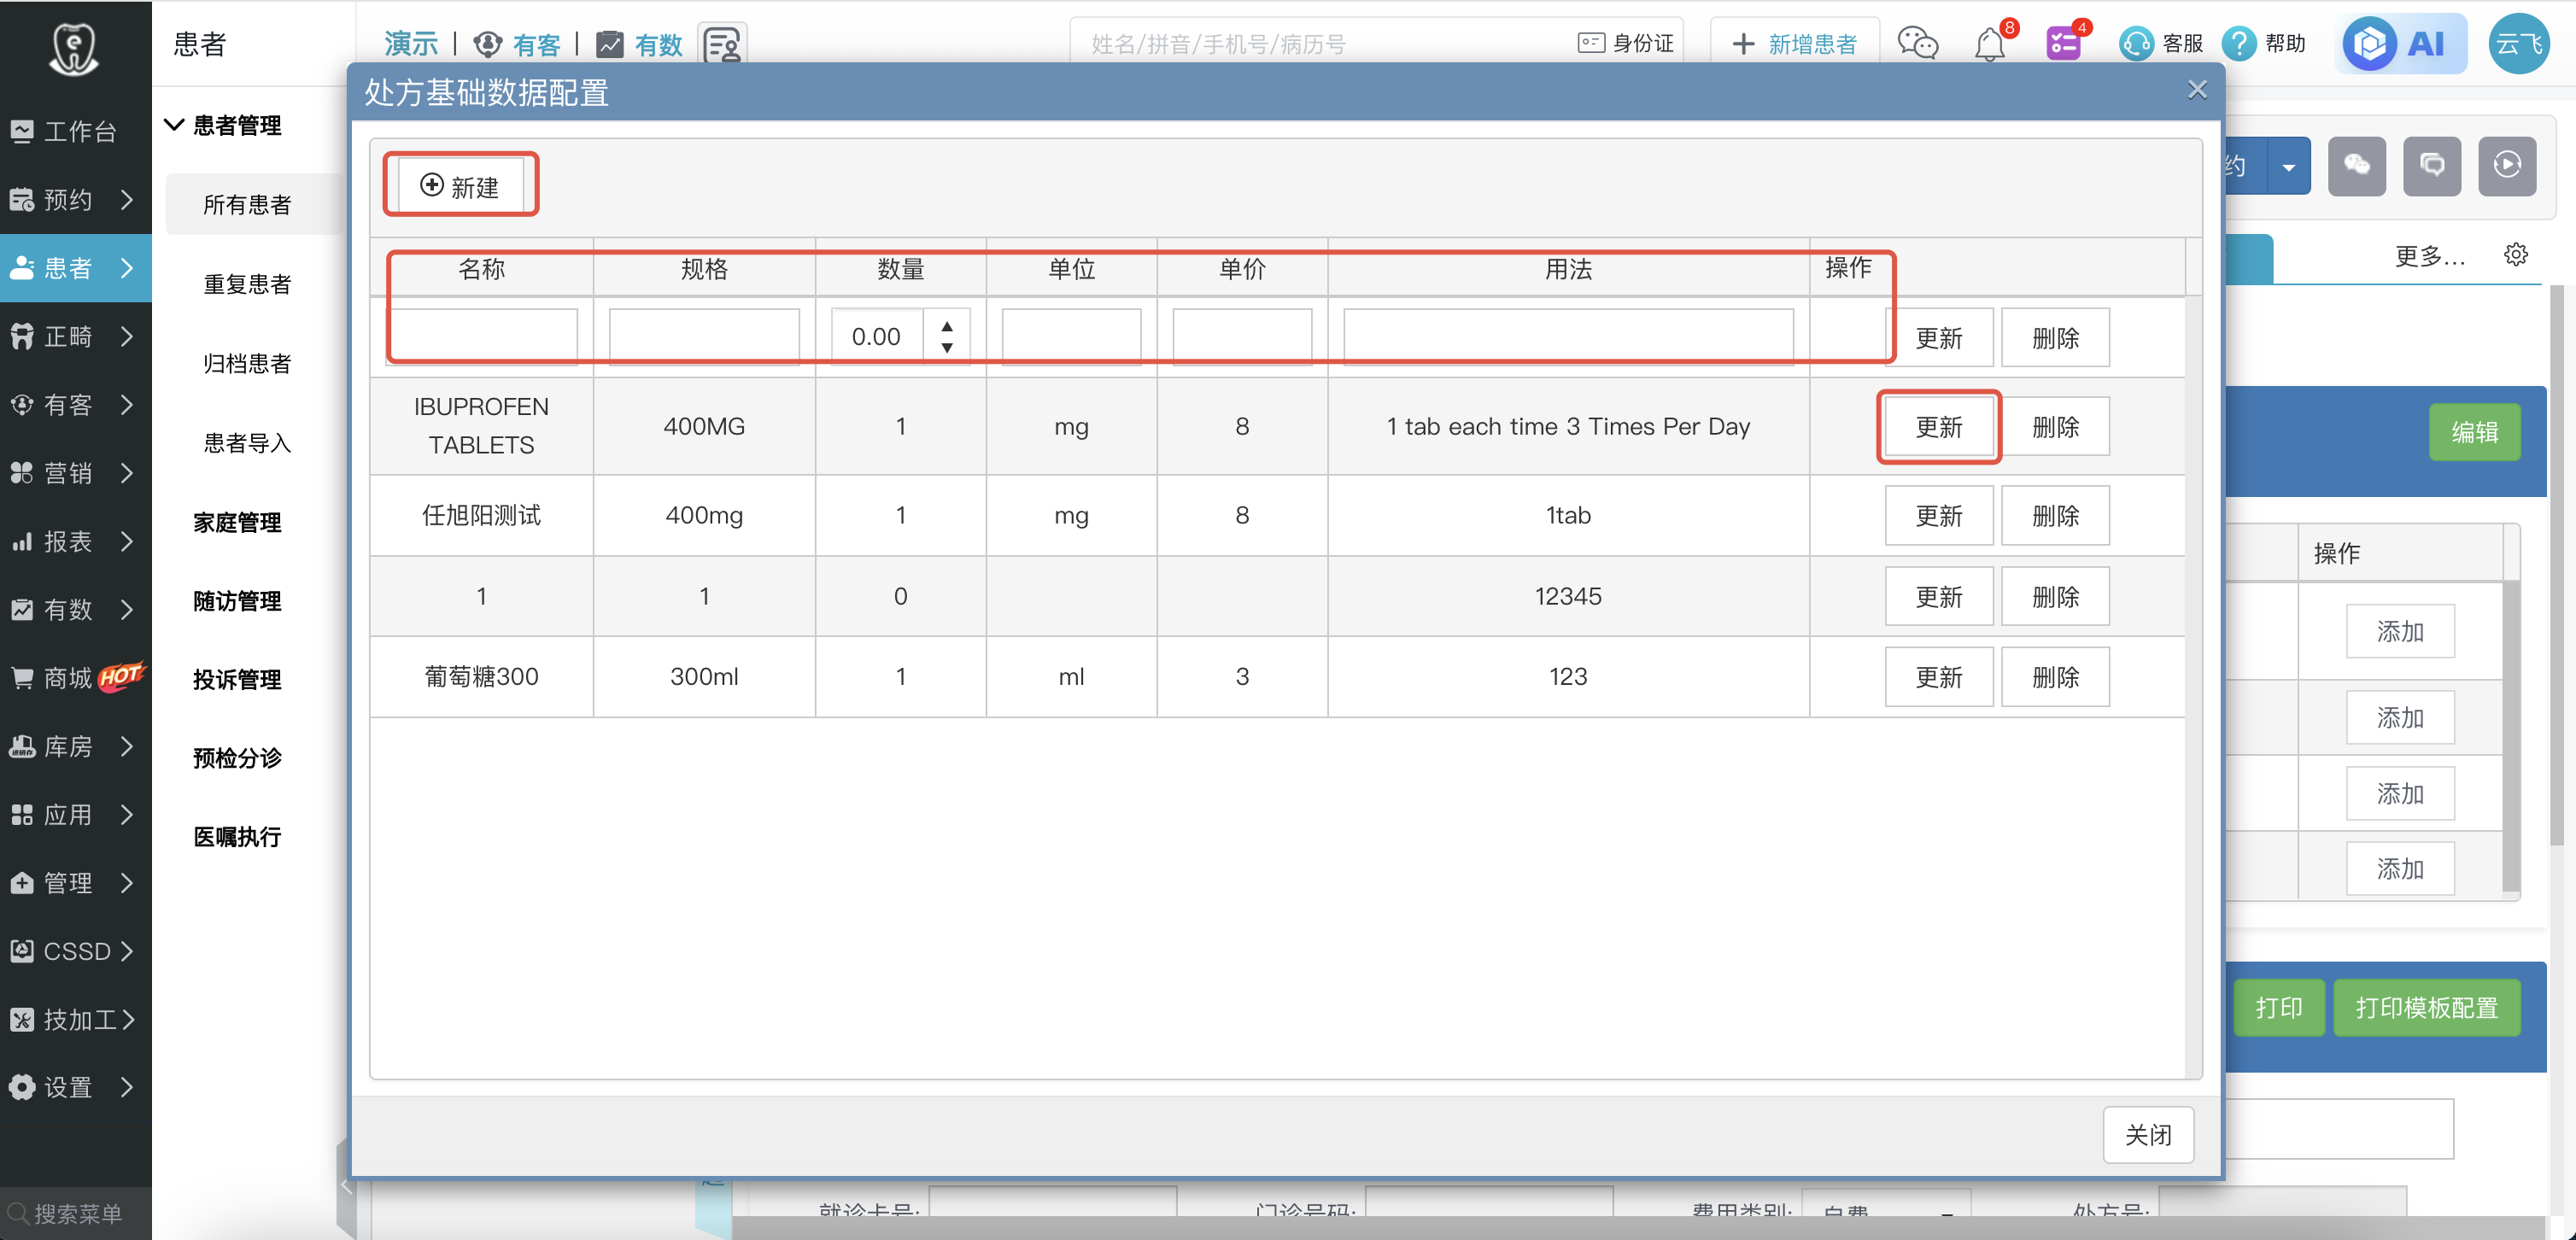Open 医嘱执行 menu item

tap(237, 836)
